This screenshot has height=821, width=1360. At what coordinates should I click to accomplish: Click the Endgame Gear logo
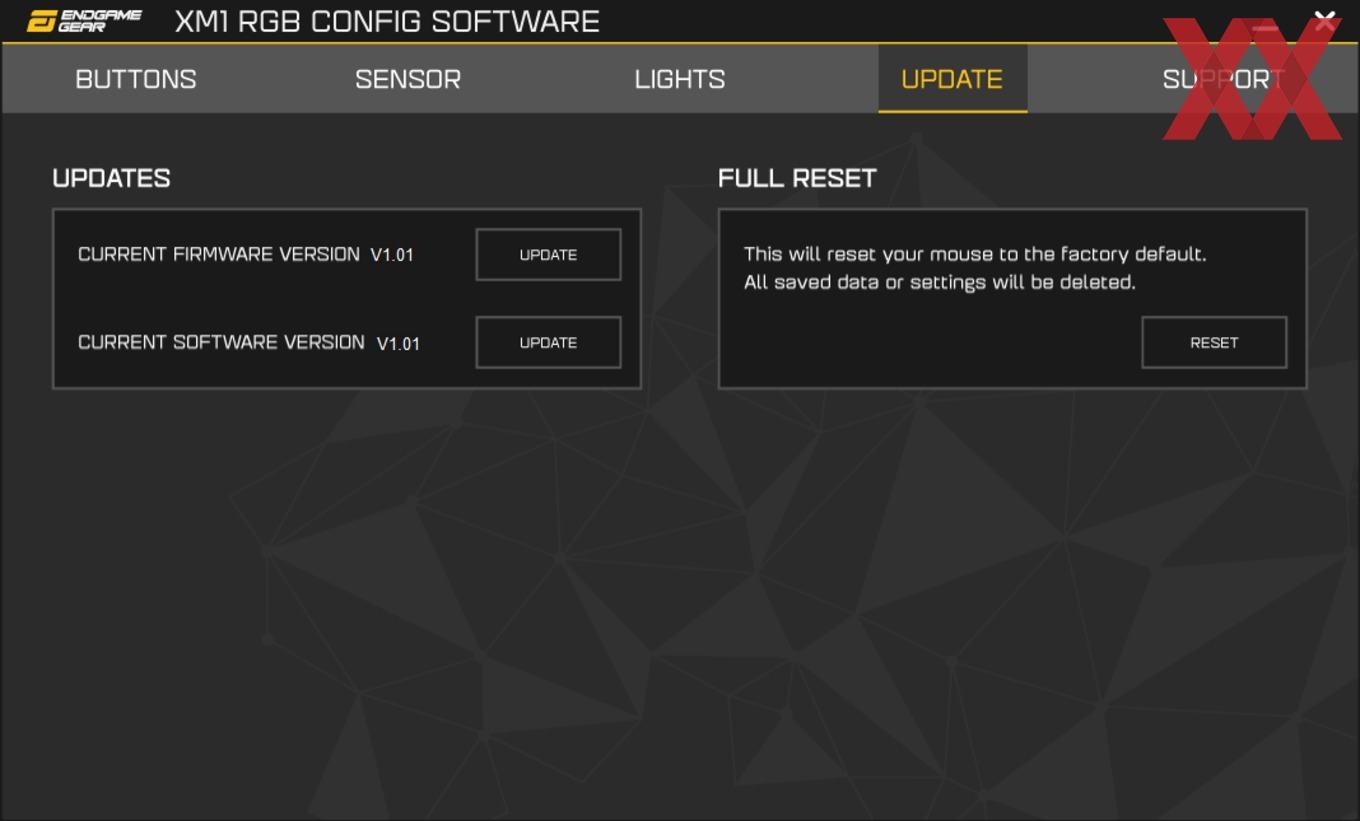point(84,21)
